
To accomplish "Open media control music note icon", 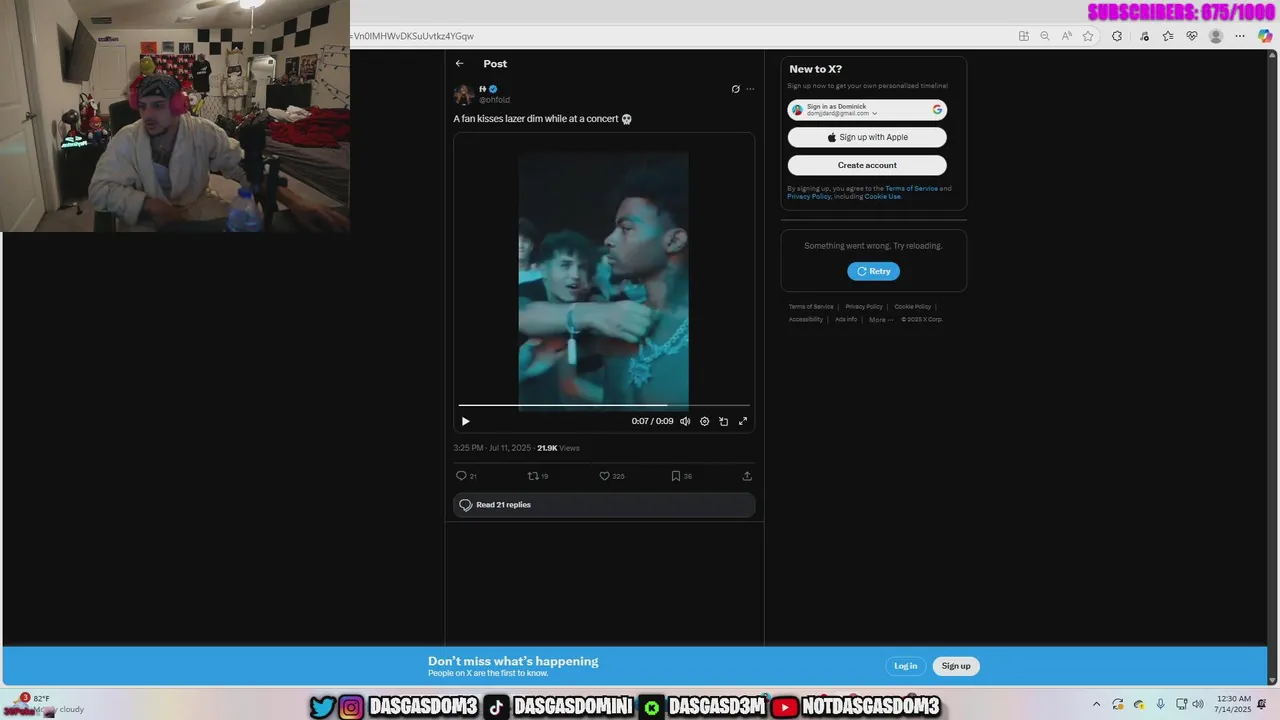I will 1143,36.
